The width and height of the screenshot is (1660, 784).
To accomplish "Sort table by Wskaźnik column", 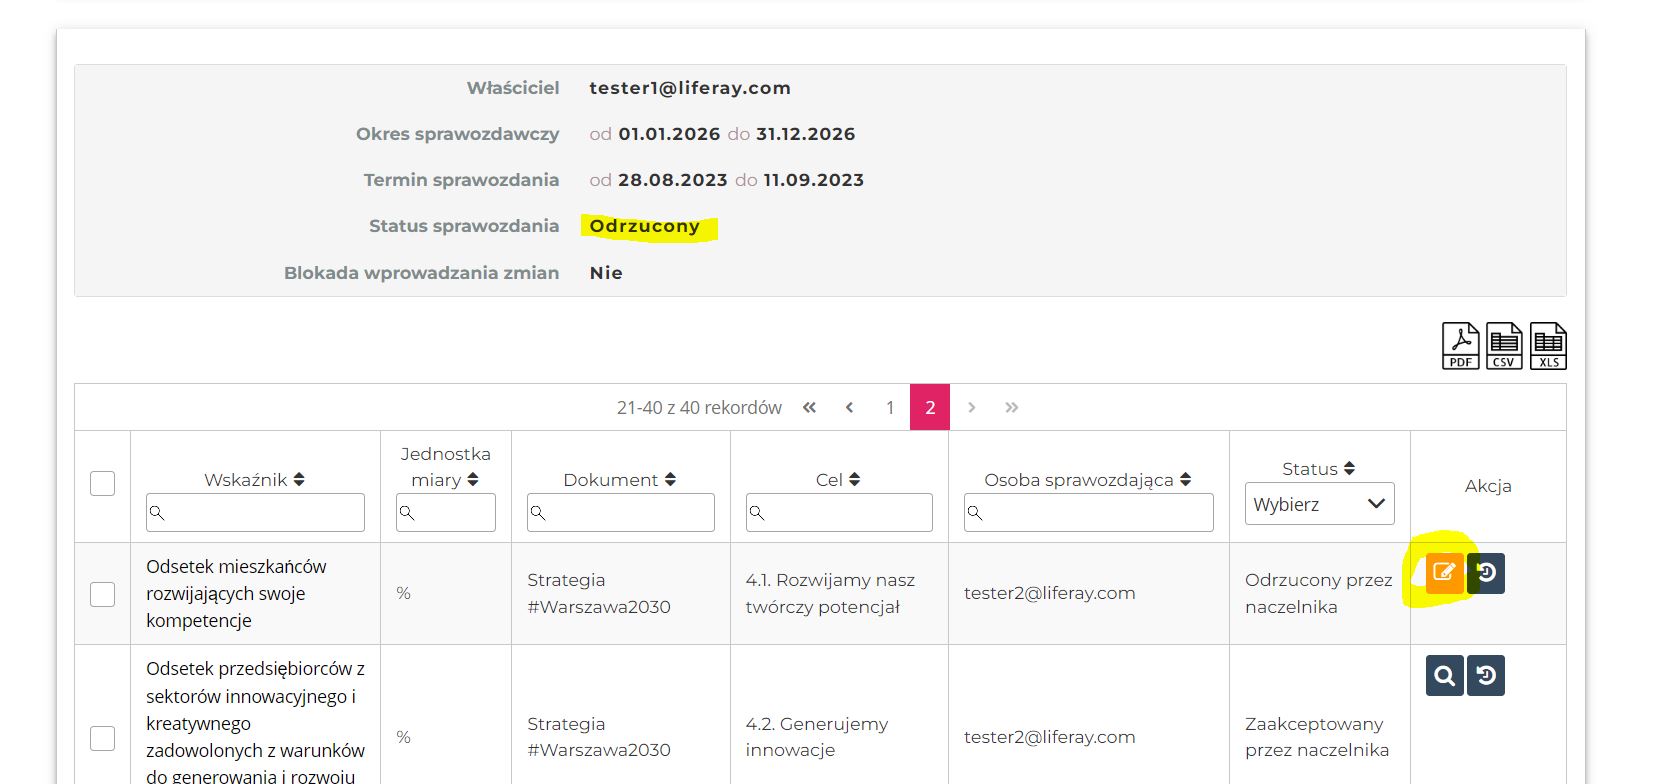I will [x=299, y=480].
